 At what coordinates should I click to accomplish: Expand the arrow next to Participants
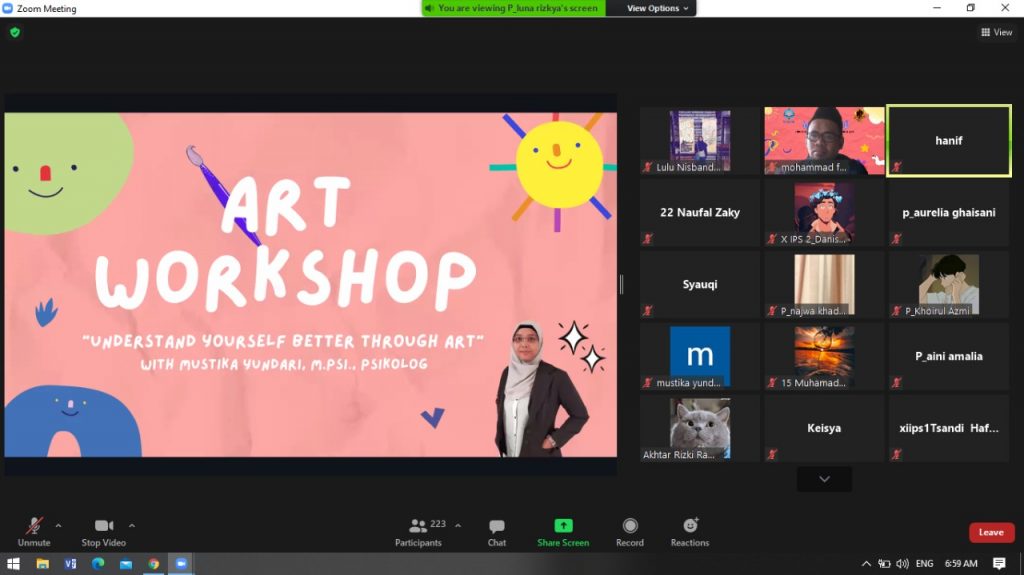click(458, 525)
